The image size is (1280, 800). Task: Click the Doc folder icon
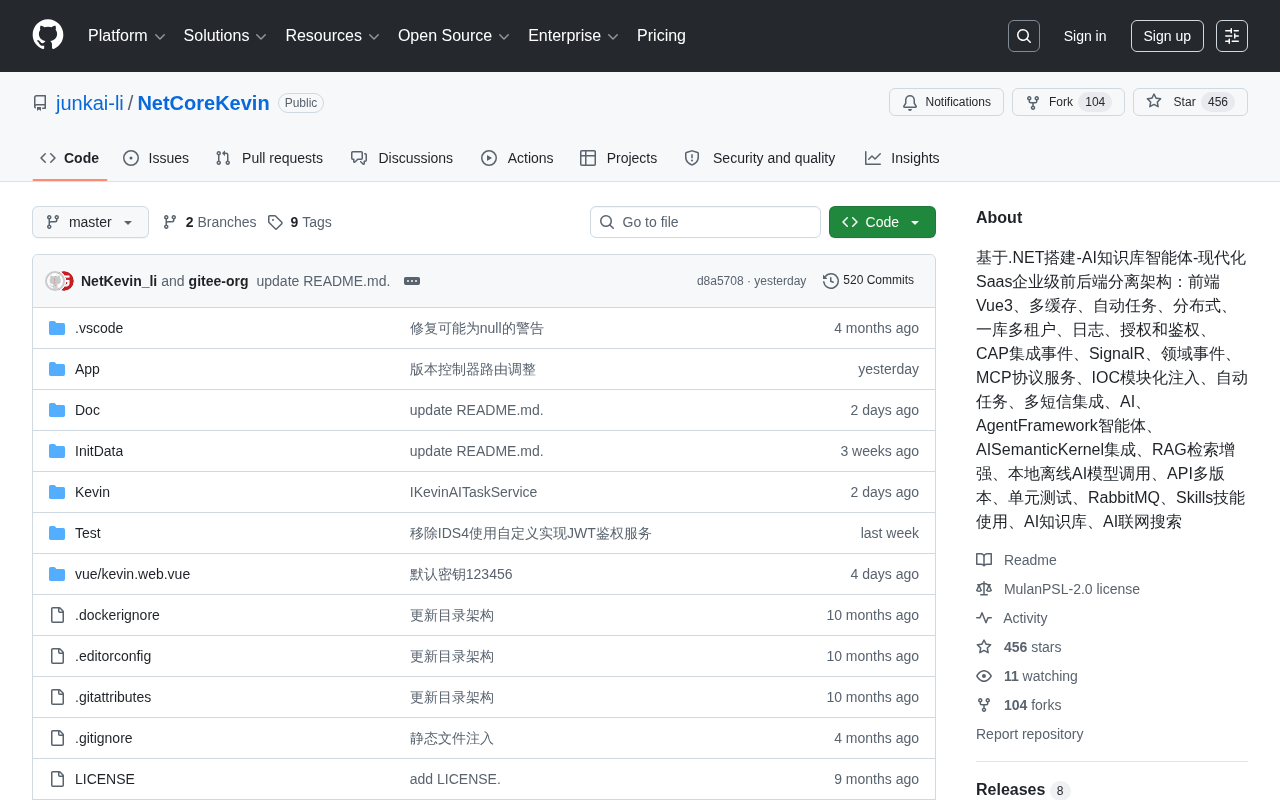57,410
